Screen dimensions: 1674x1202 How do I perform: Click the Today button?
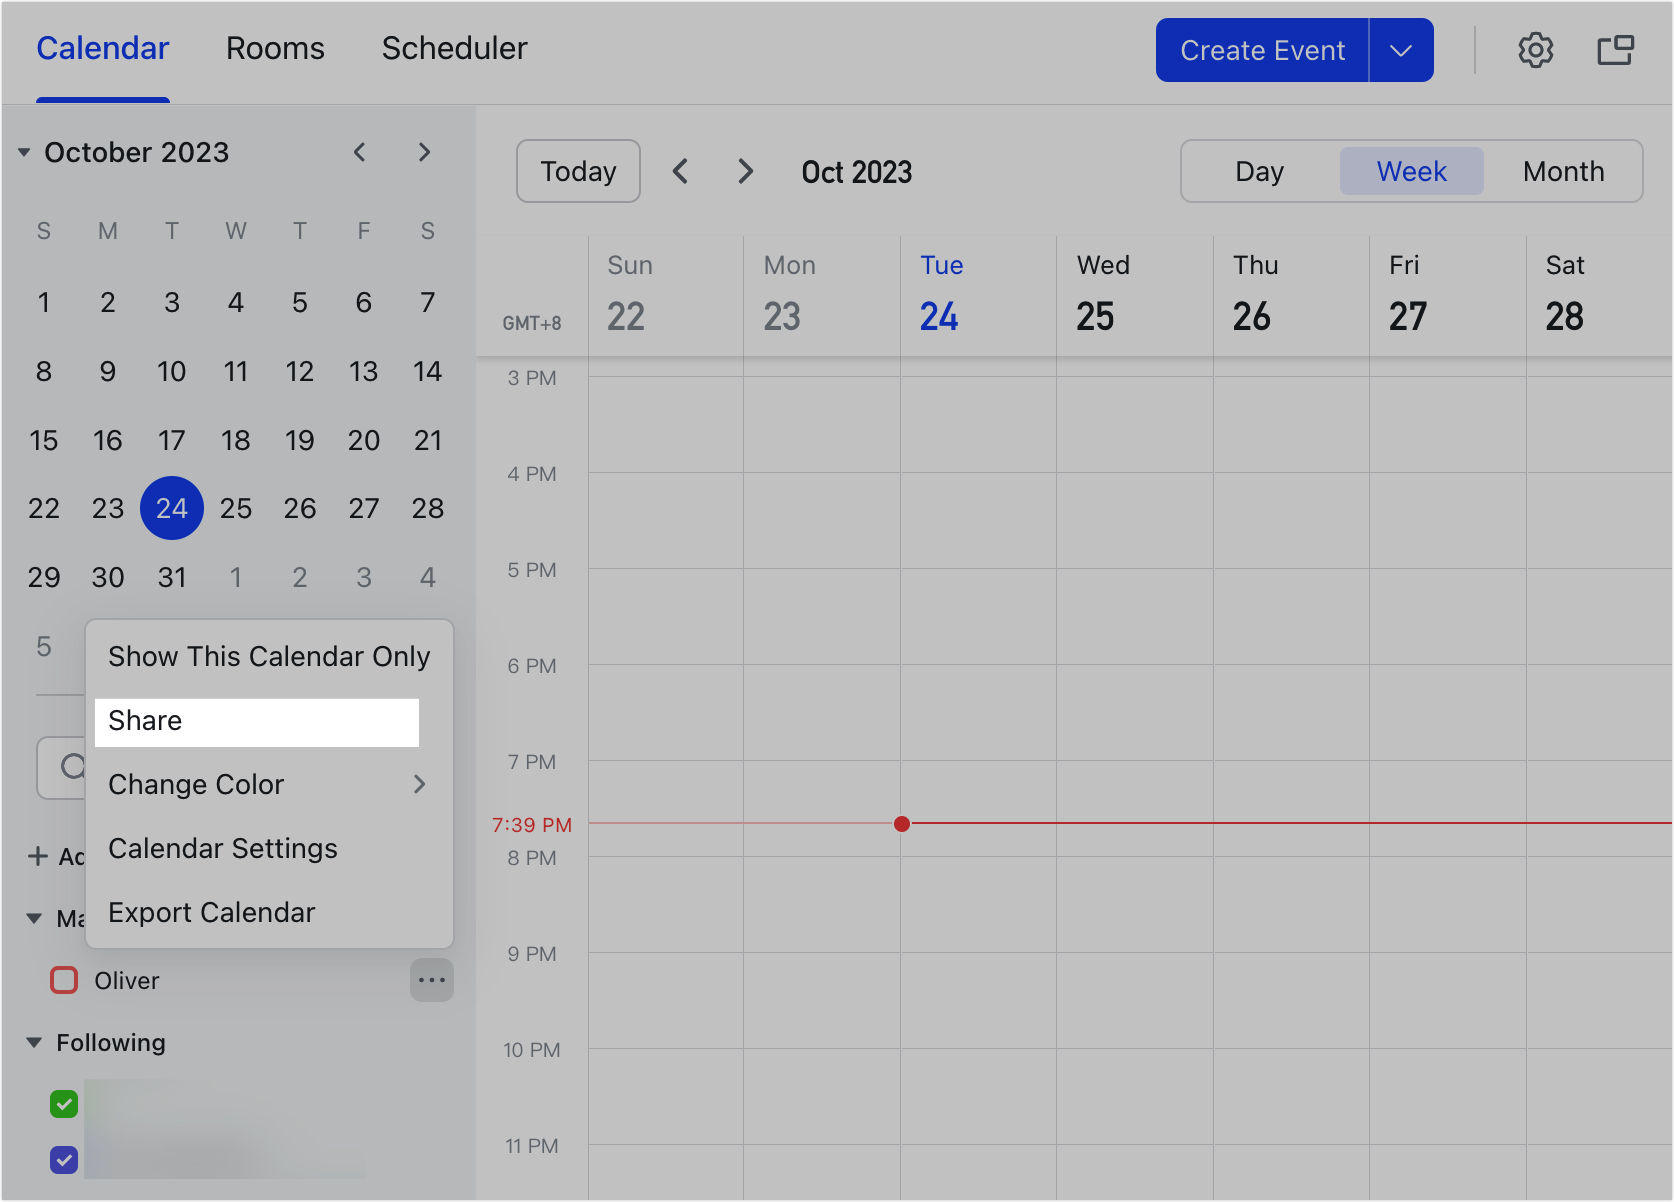tap(578, 171)
